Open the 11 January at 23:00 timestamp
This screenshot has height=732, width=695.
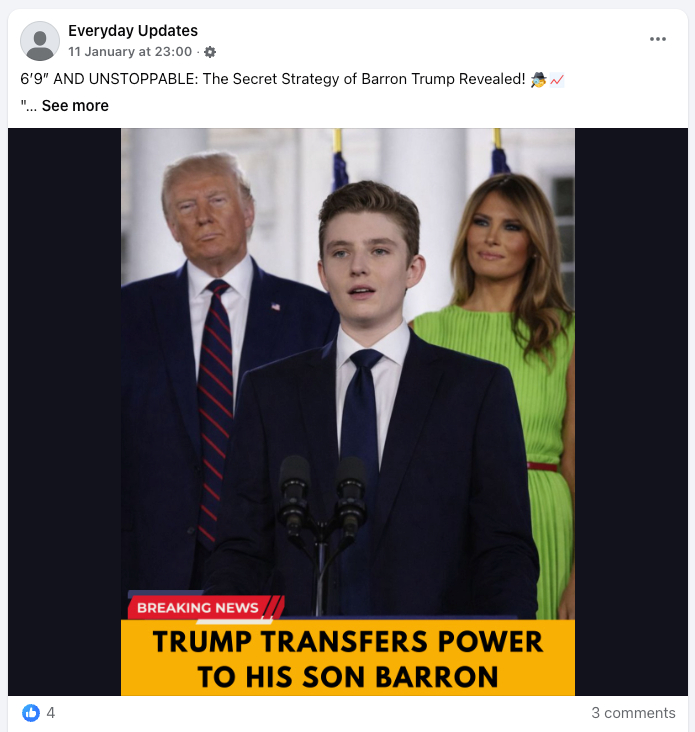click(130, 52)
